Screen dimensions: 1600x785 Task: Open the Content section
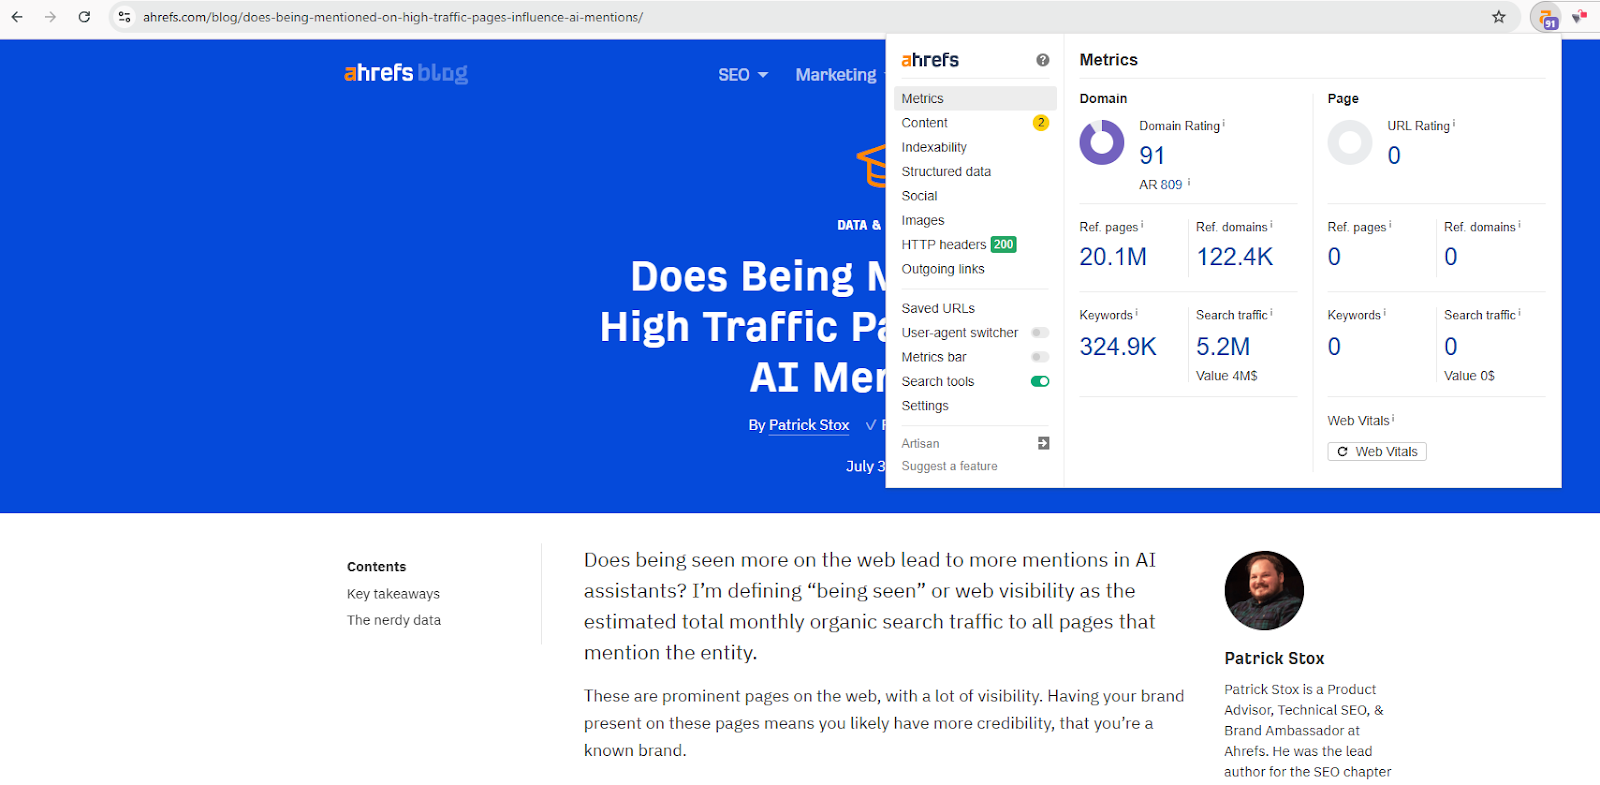[924, 123]
